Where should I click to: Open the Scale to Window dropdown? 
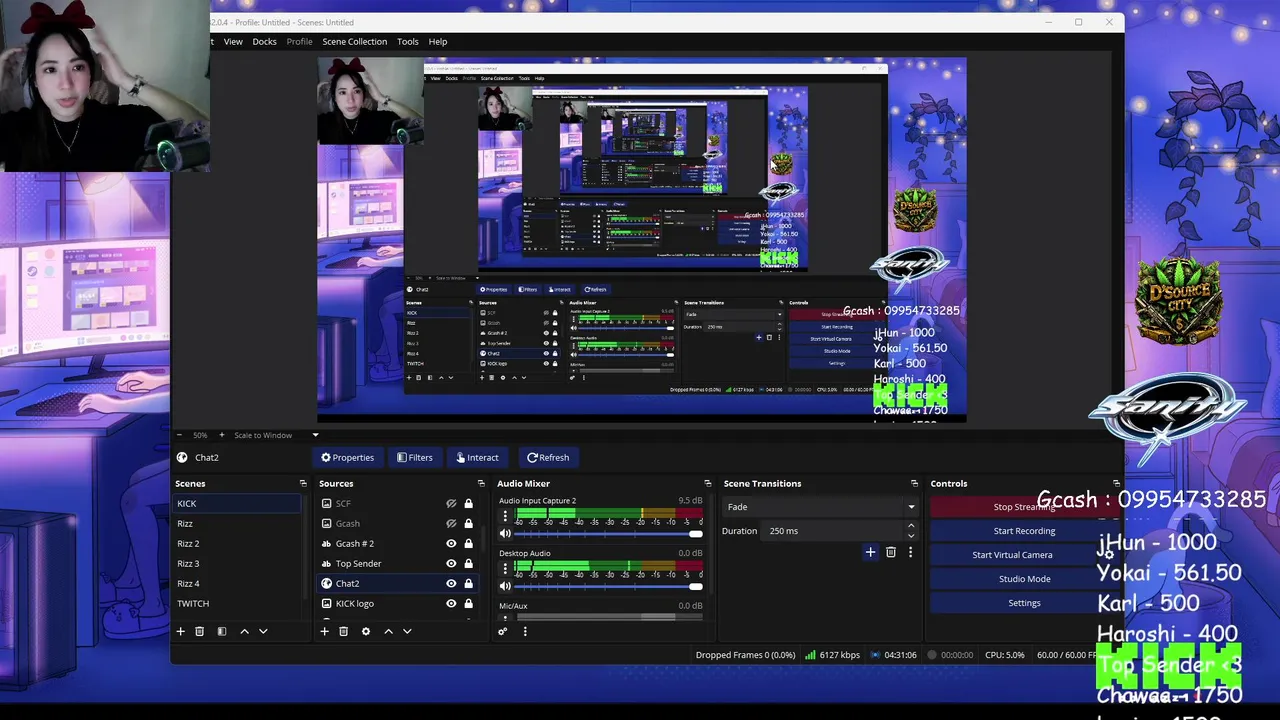276,435
